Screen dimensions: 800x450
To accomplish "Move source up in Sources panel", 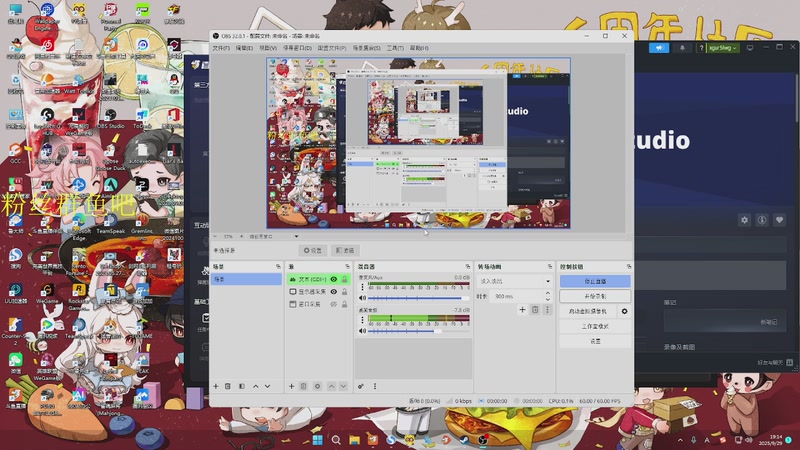I will (332, 386).
